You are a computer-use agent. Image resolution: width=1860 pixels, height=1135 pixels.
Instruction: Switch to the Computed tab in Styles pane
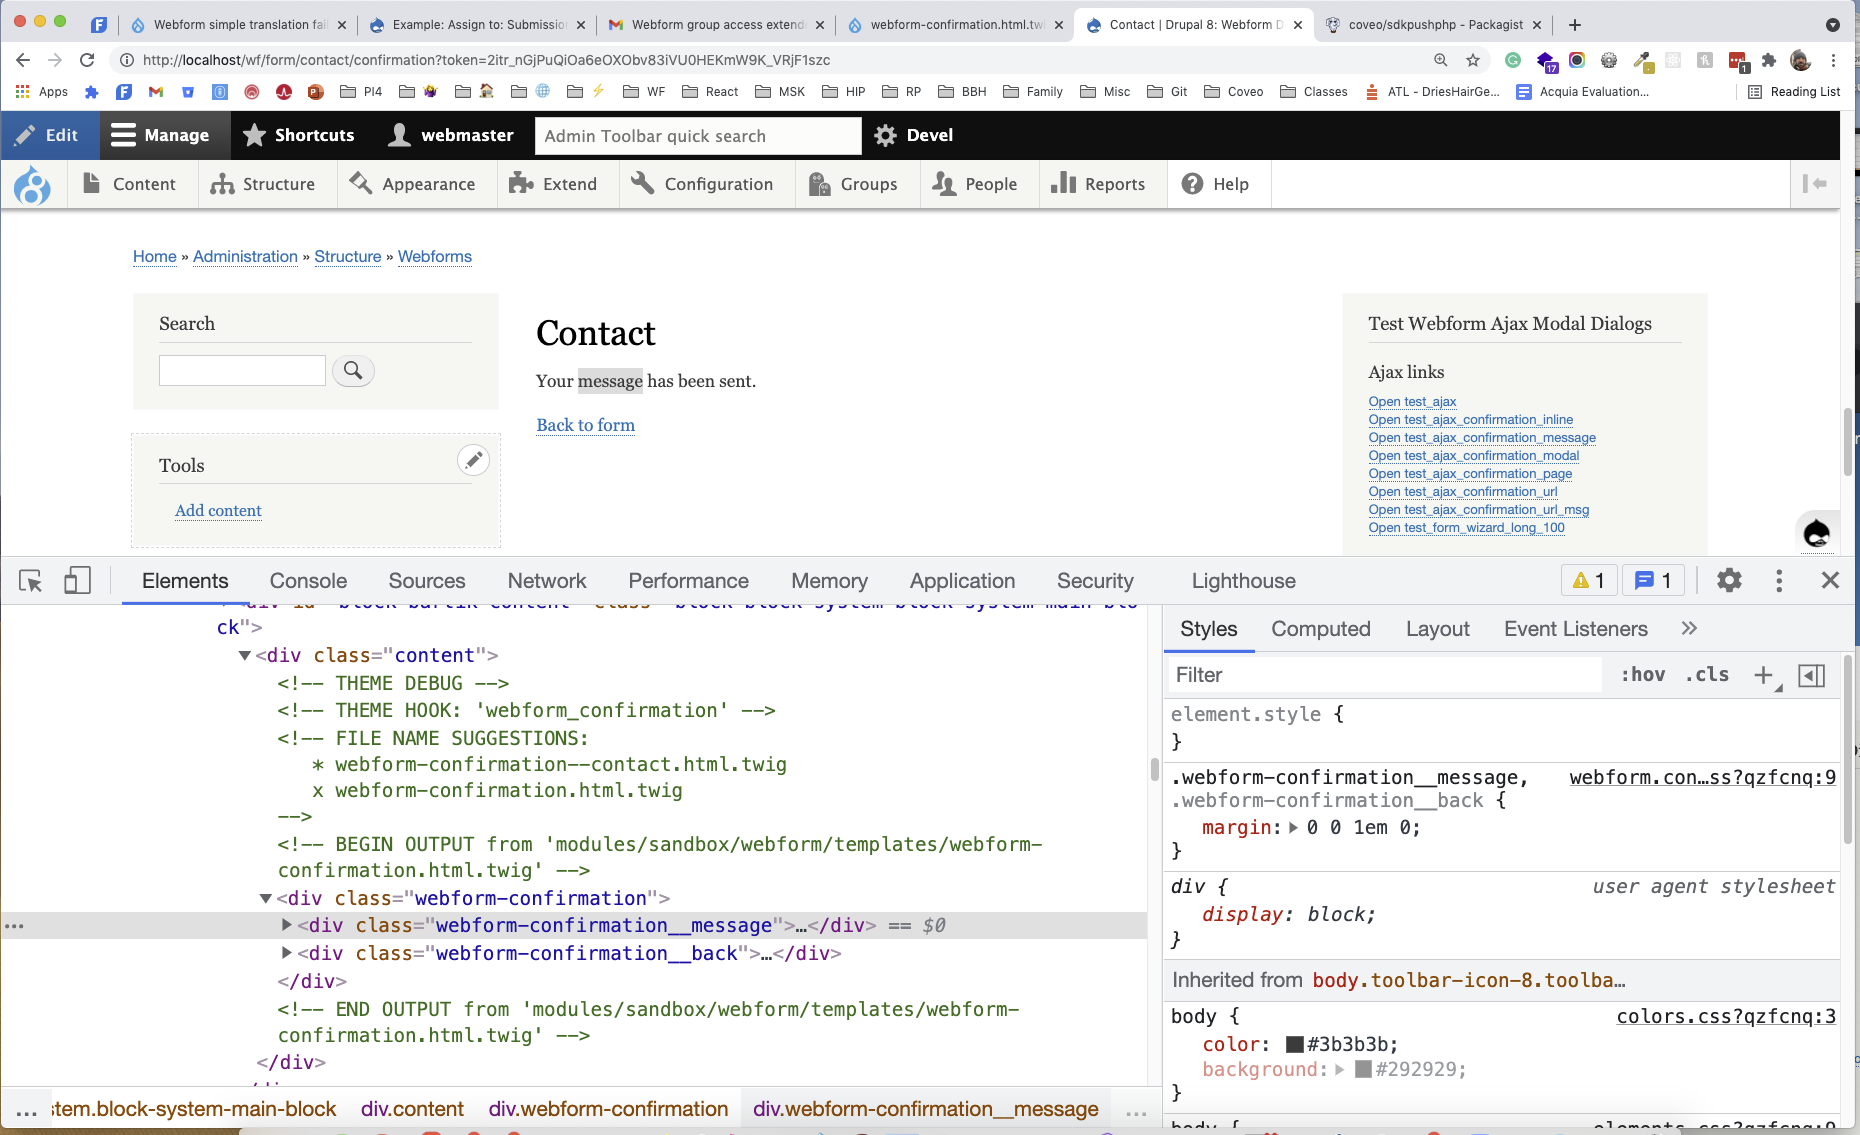pyautogui.click(x=1320, y=629)
